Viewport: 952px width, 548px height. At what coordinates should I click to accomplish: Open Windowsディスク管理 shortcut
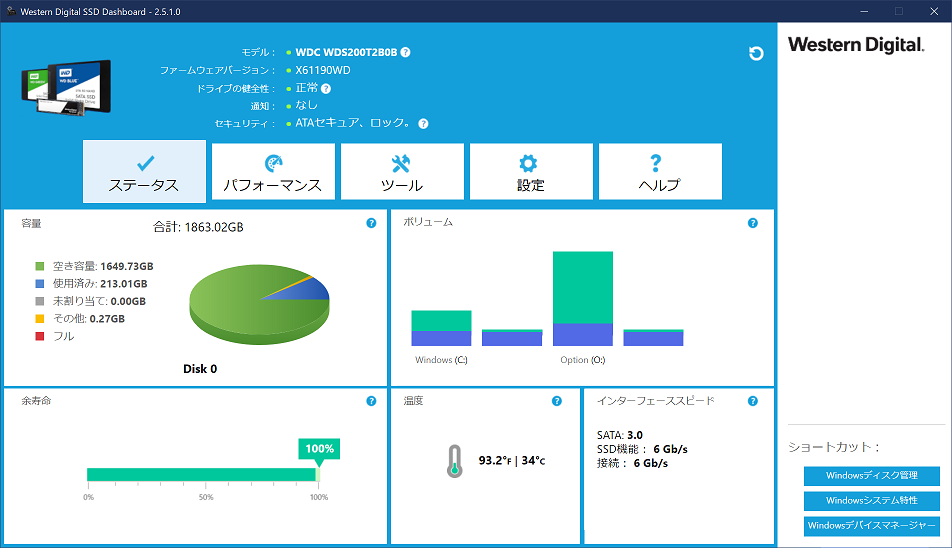[872, 476]
